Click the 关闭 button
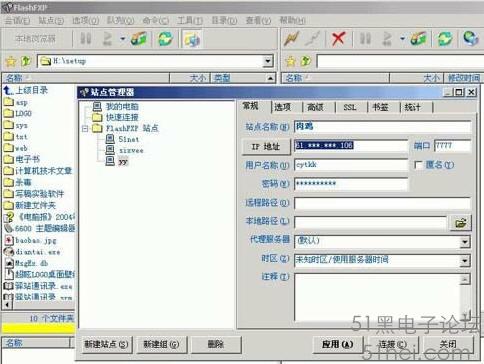 click(x=447, y=344)
